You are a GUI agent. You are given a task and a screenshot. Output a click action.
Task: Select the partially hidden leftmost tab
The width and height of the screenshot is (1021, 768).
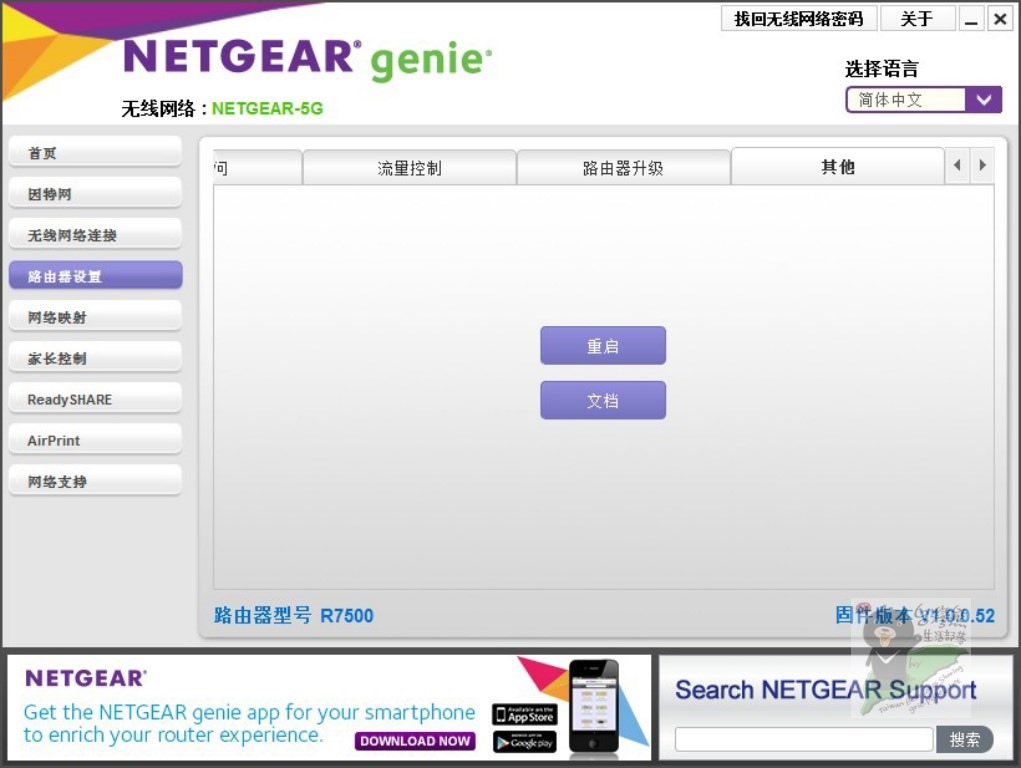pos(257,168)
